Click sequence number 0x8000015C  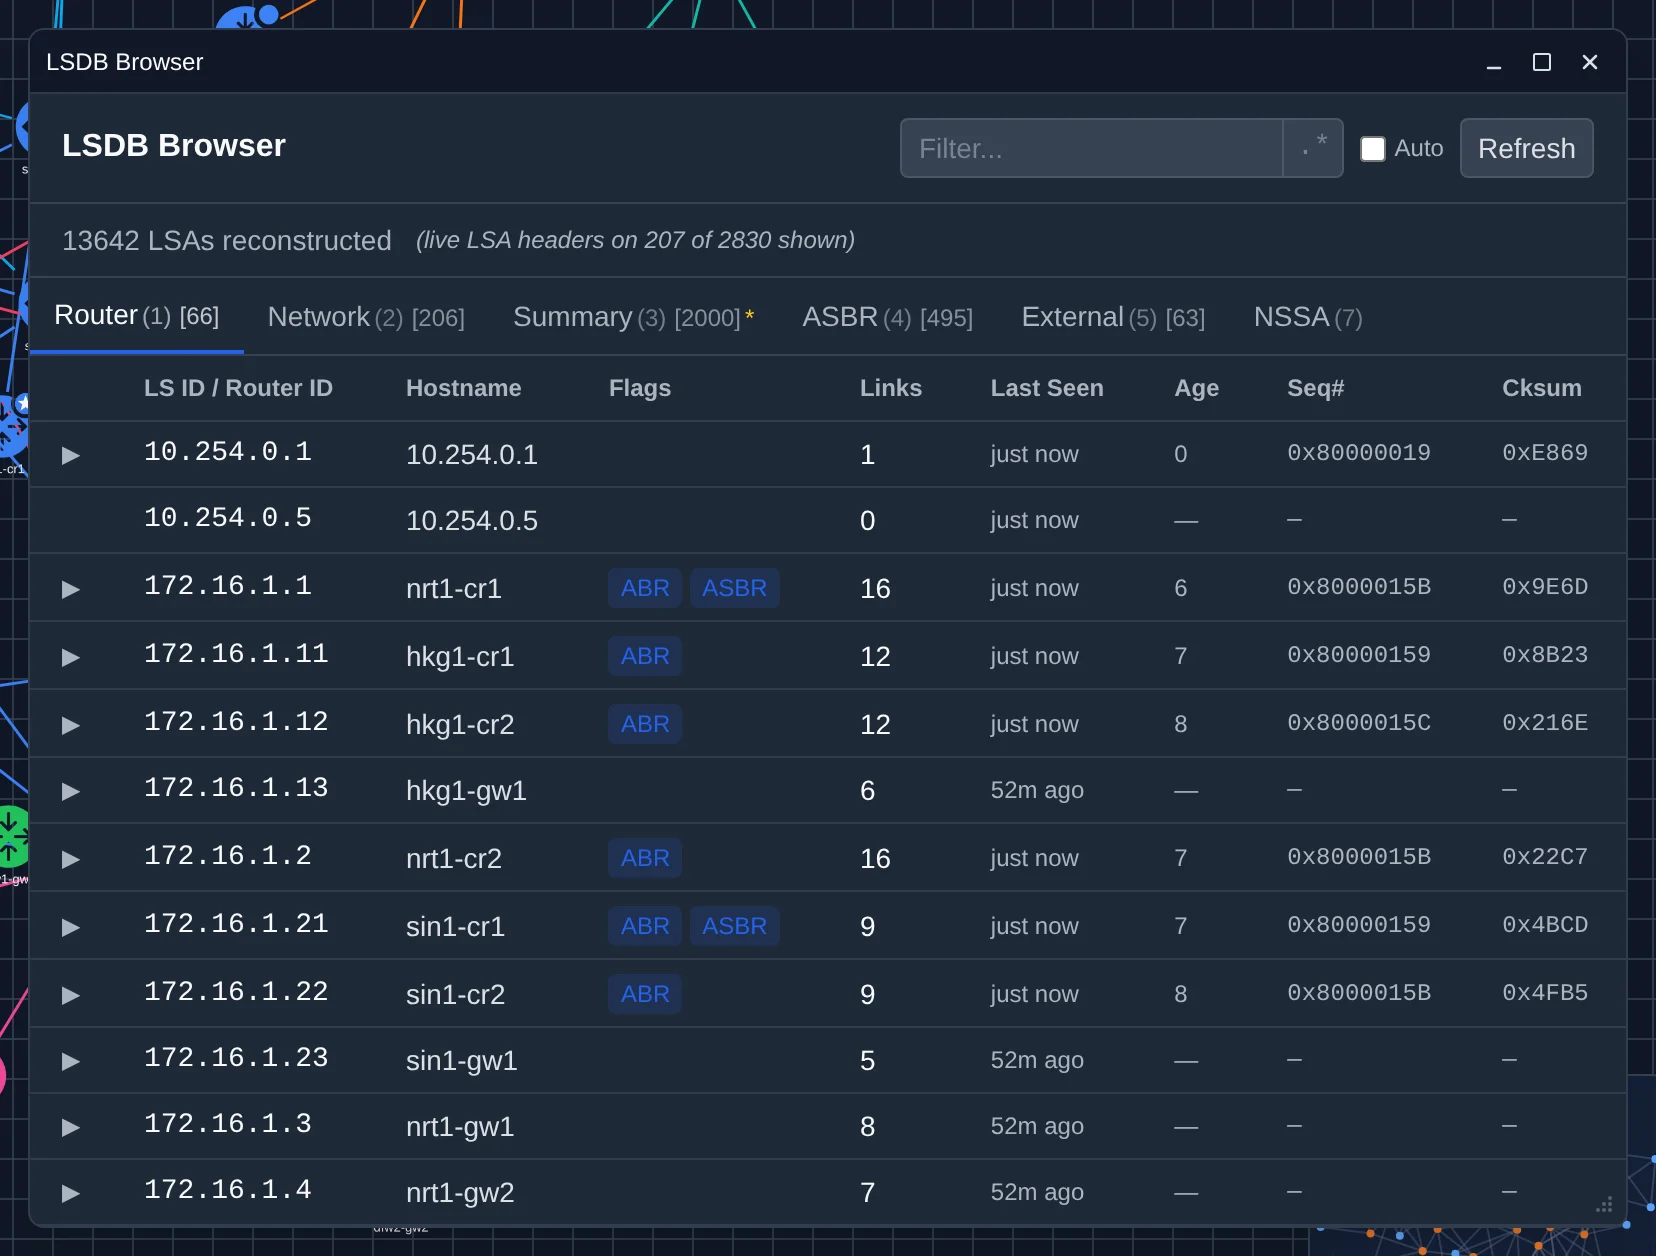point(1358,723)
